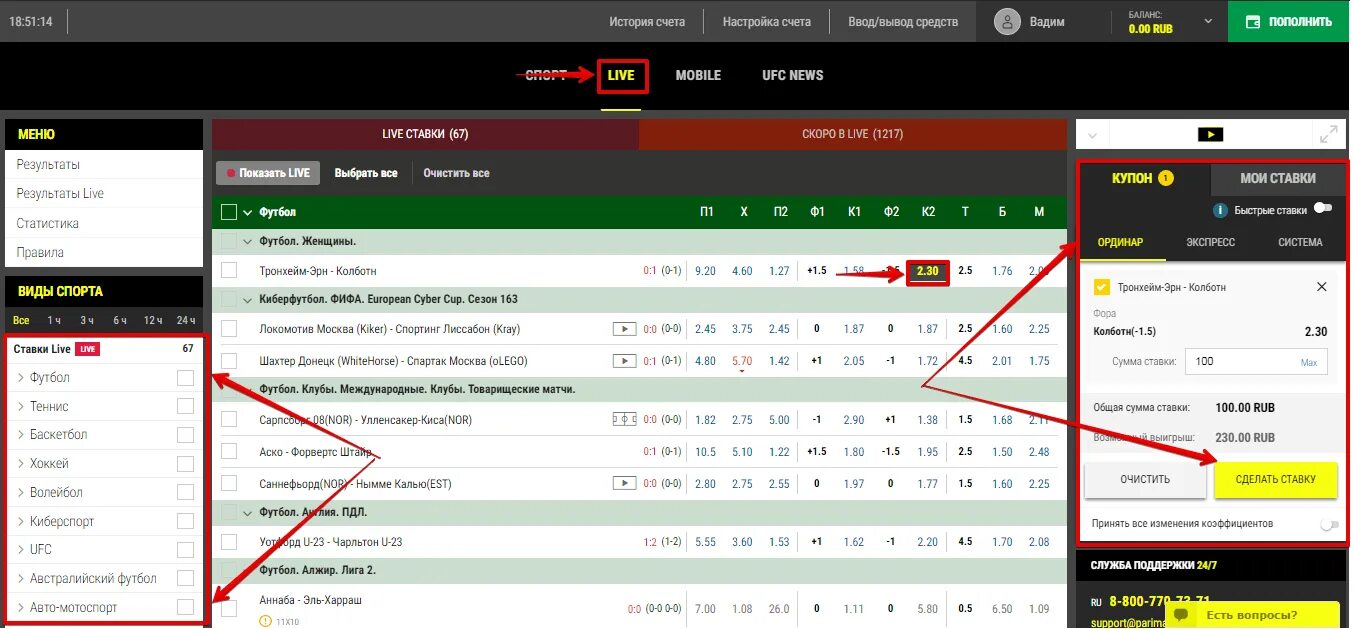The image size is (1354, 629).
Task: Check the Теннис checkbox in sports list
Action: point(185,406)
